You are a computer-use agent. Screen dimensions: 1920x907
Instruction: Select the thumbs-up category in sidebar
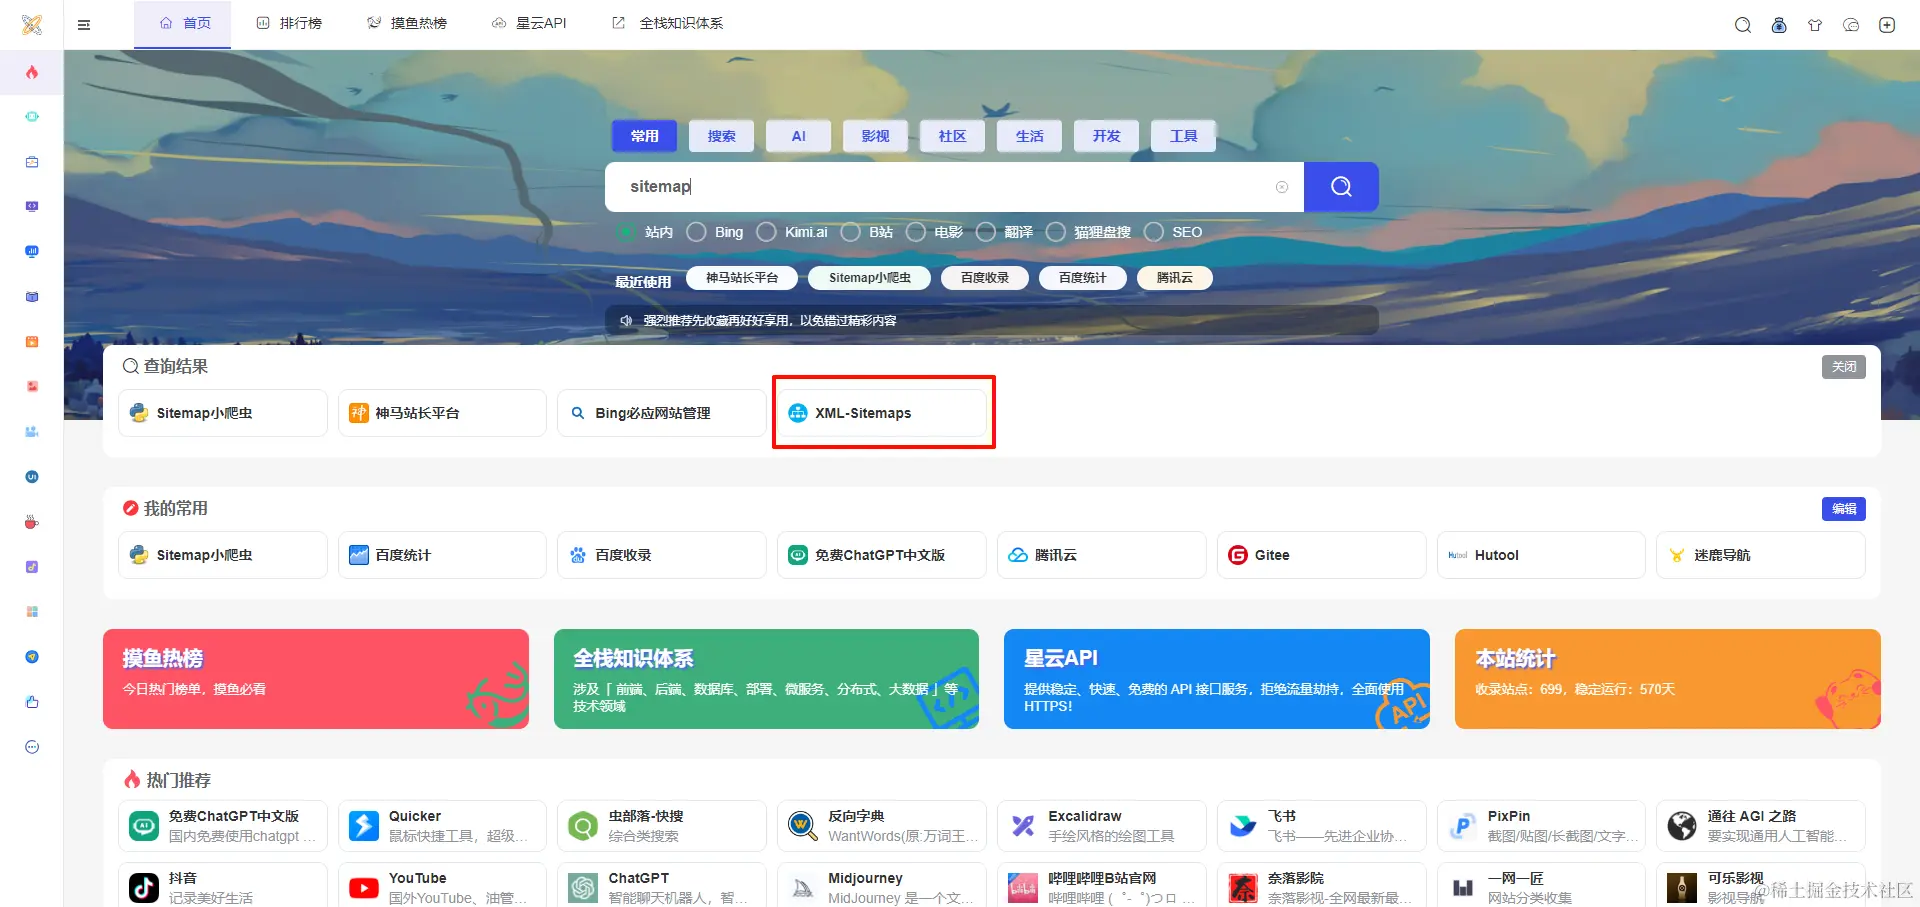pyautogui.click(x=32, y=701)
